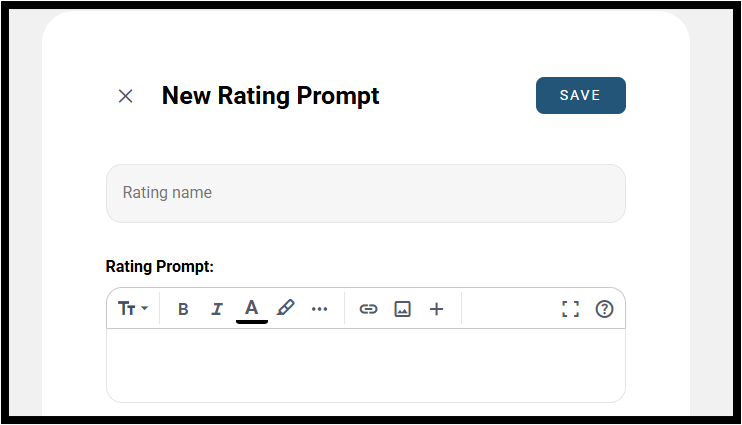Expand more formatting options ellipsis
The image size is (742, 425).
(319, 309)
